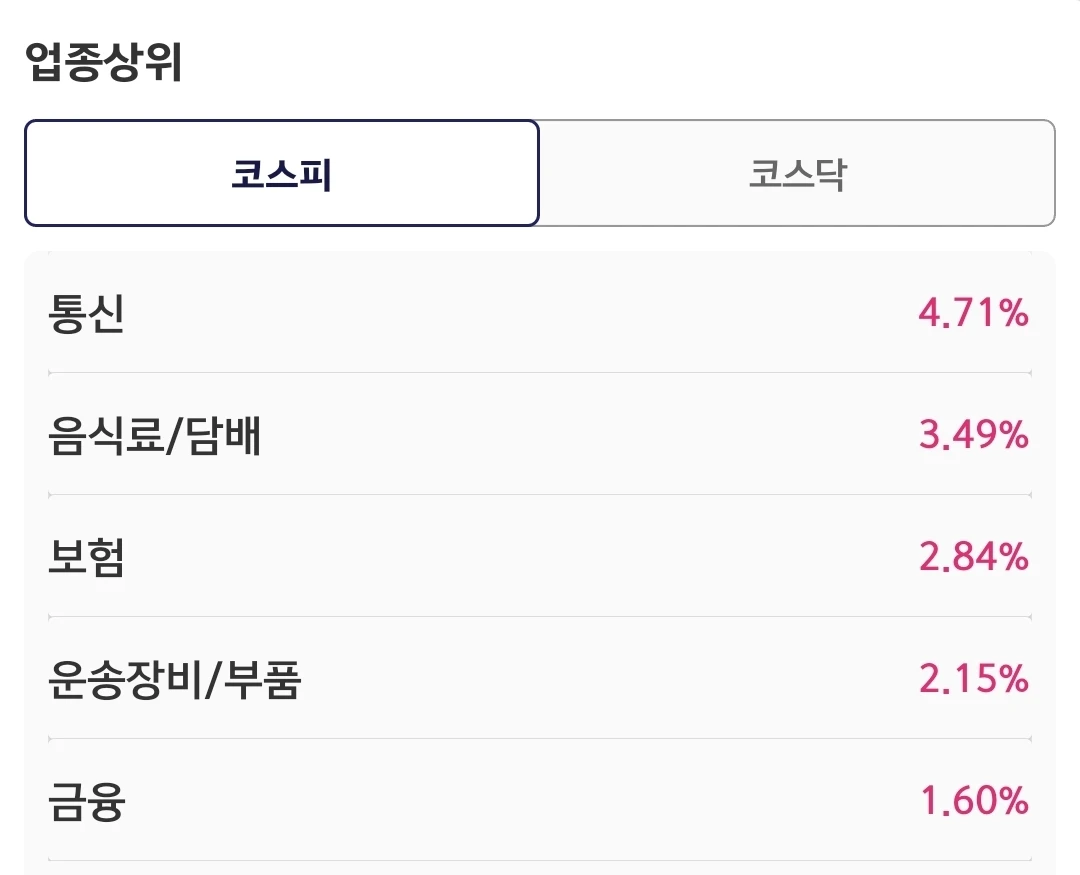
Task: Click the divider below 보험 row
Action: (x=540, y=617)
